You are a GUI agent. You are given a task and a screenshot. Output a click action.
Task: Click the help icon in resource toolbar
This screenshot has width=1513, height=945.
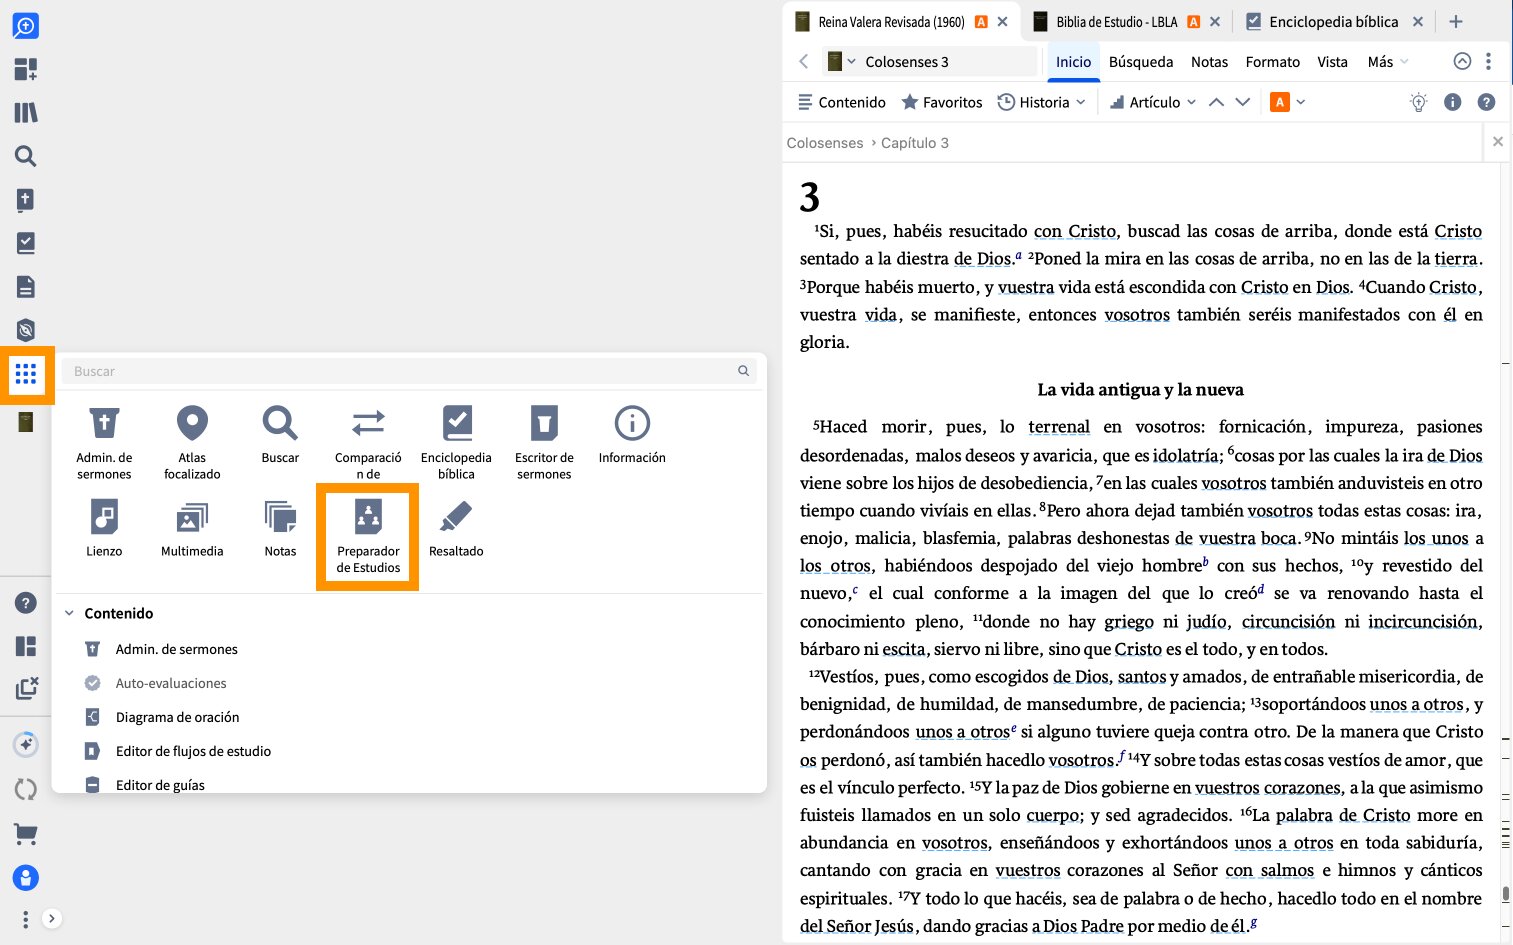1487,102
